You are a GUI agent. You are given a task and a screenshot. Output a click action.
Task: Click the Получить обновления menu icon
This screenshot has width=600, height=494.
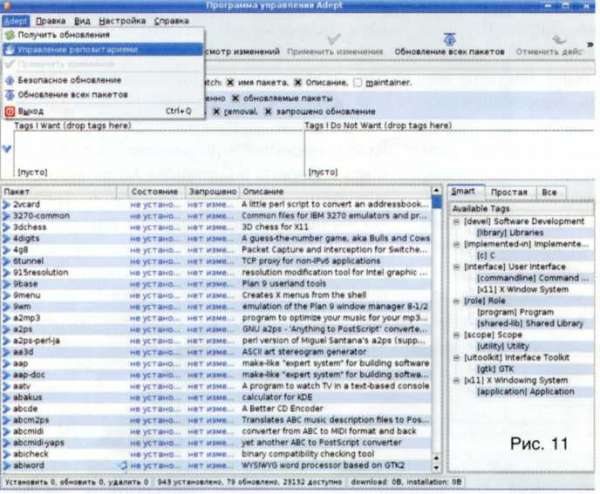tap(10, 35)
